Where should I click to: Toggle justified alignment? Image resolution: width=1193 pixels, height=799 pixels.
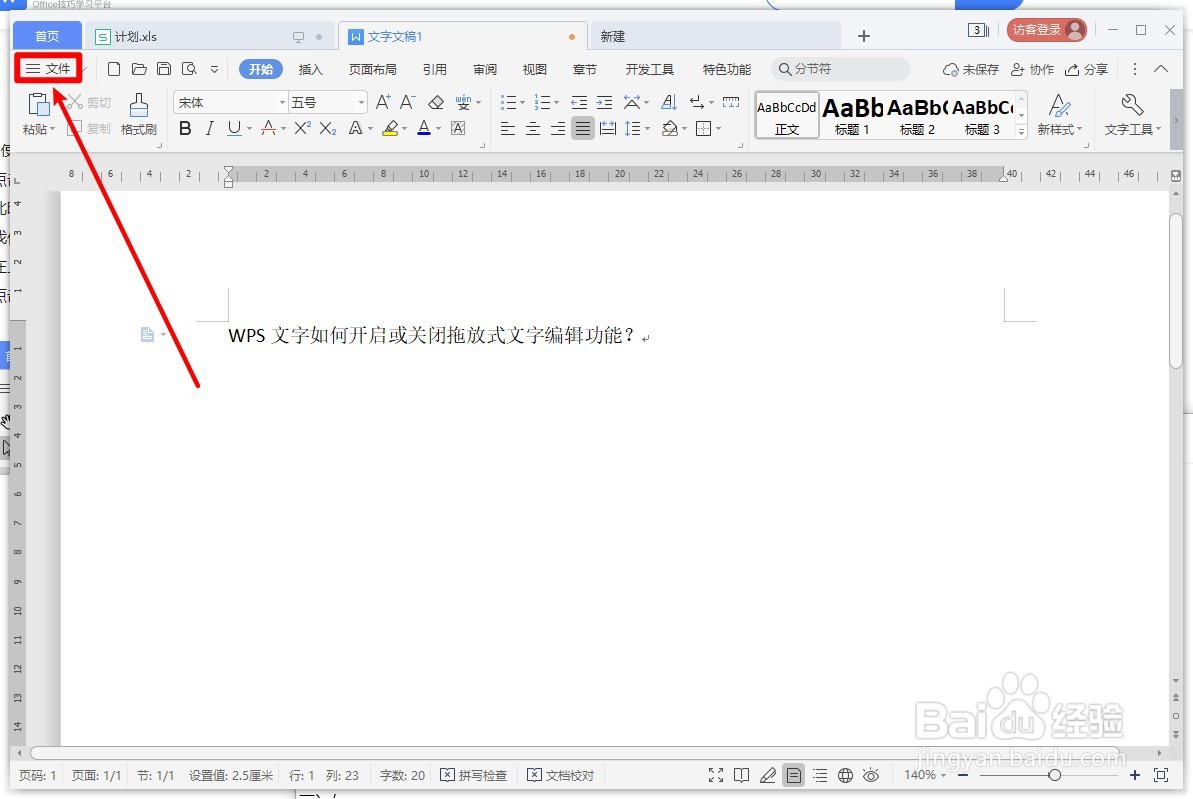click(582, 129)
